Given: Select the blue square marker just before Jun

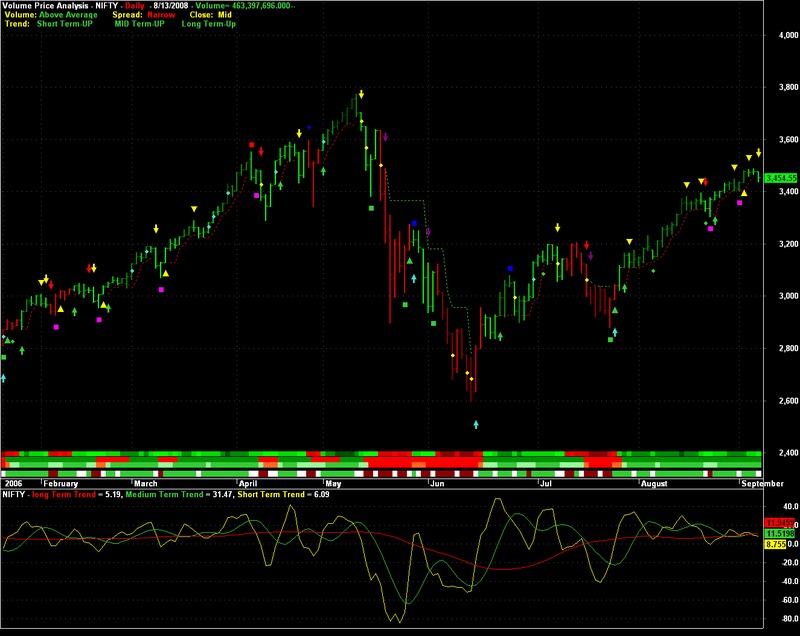Looking at the screenshot, I should click(414, 223).
